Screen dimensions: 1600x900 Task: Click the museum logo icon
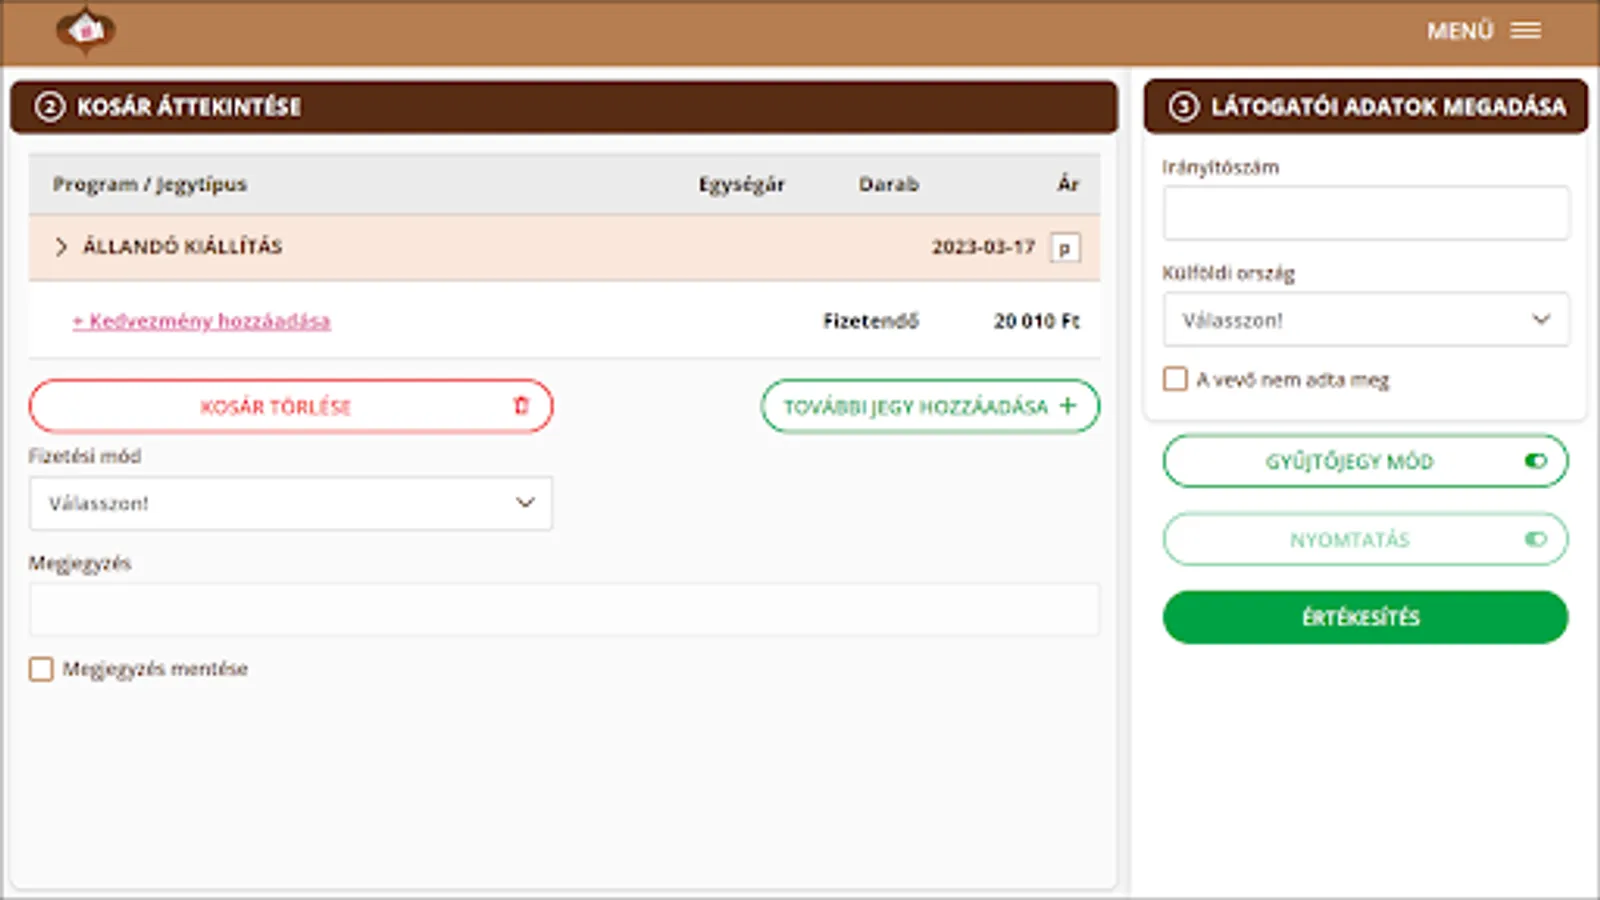click(86, 31)
